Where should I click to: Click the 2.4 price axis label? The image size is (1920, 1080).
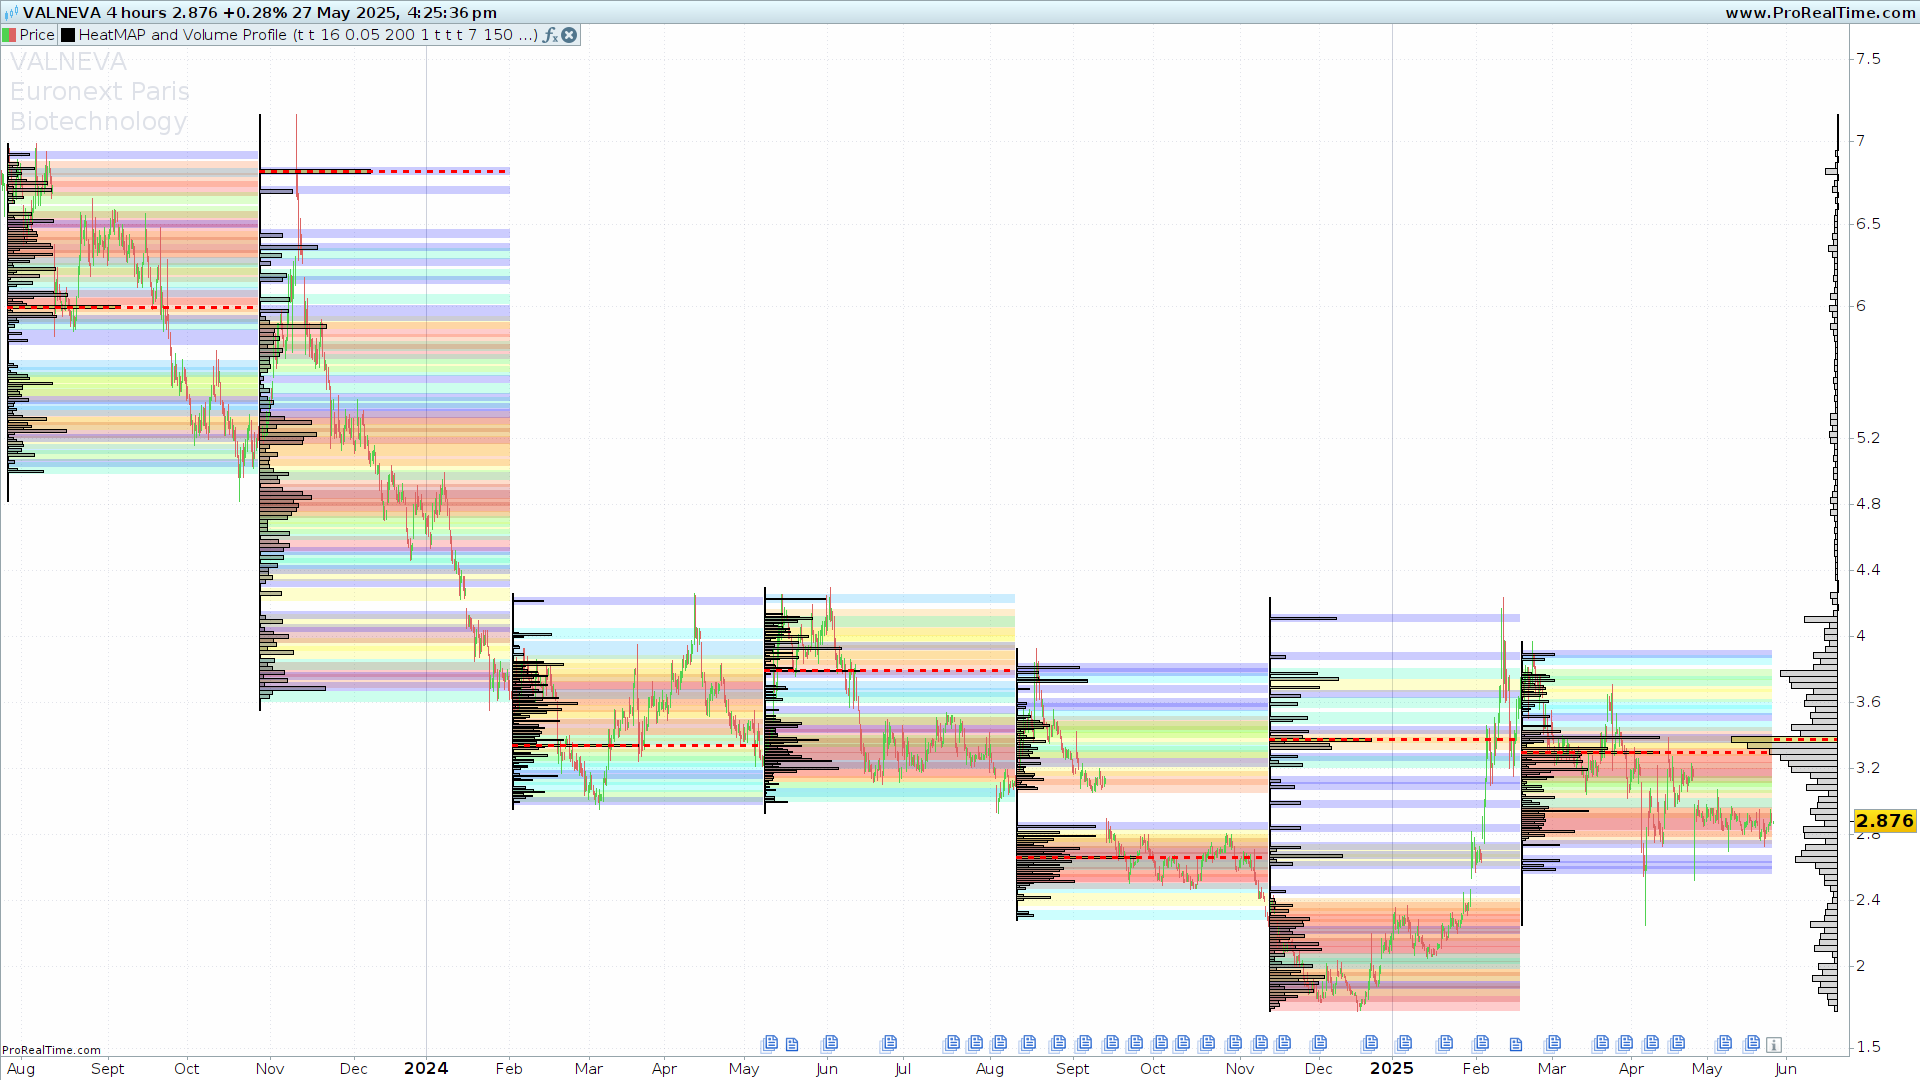(x=1868, y=900)
